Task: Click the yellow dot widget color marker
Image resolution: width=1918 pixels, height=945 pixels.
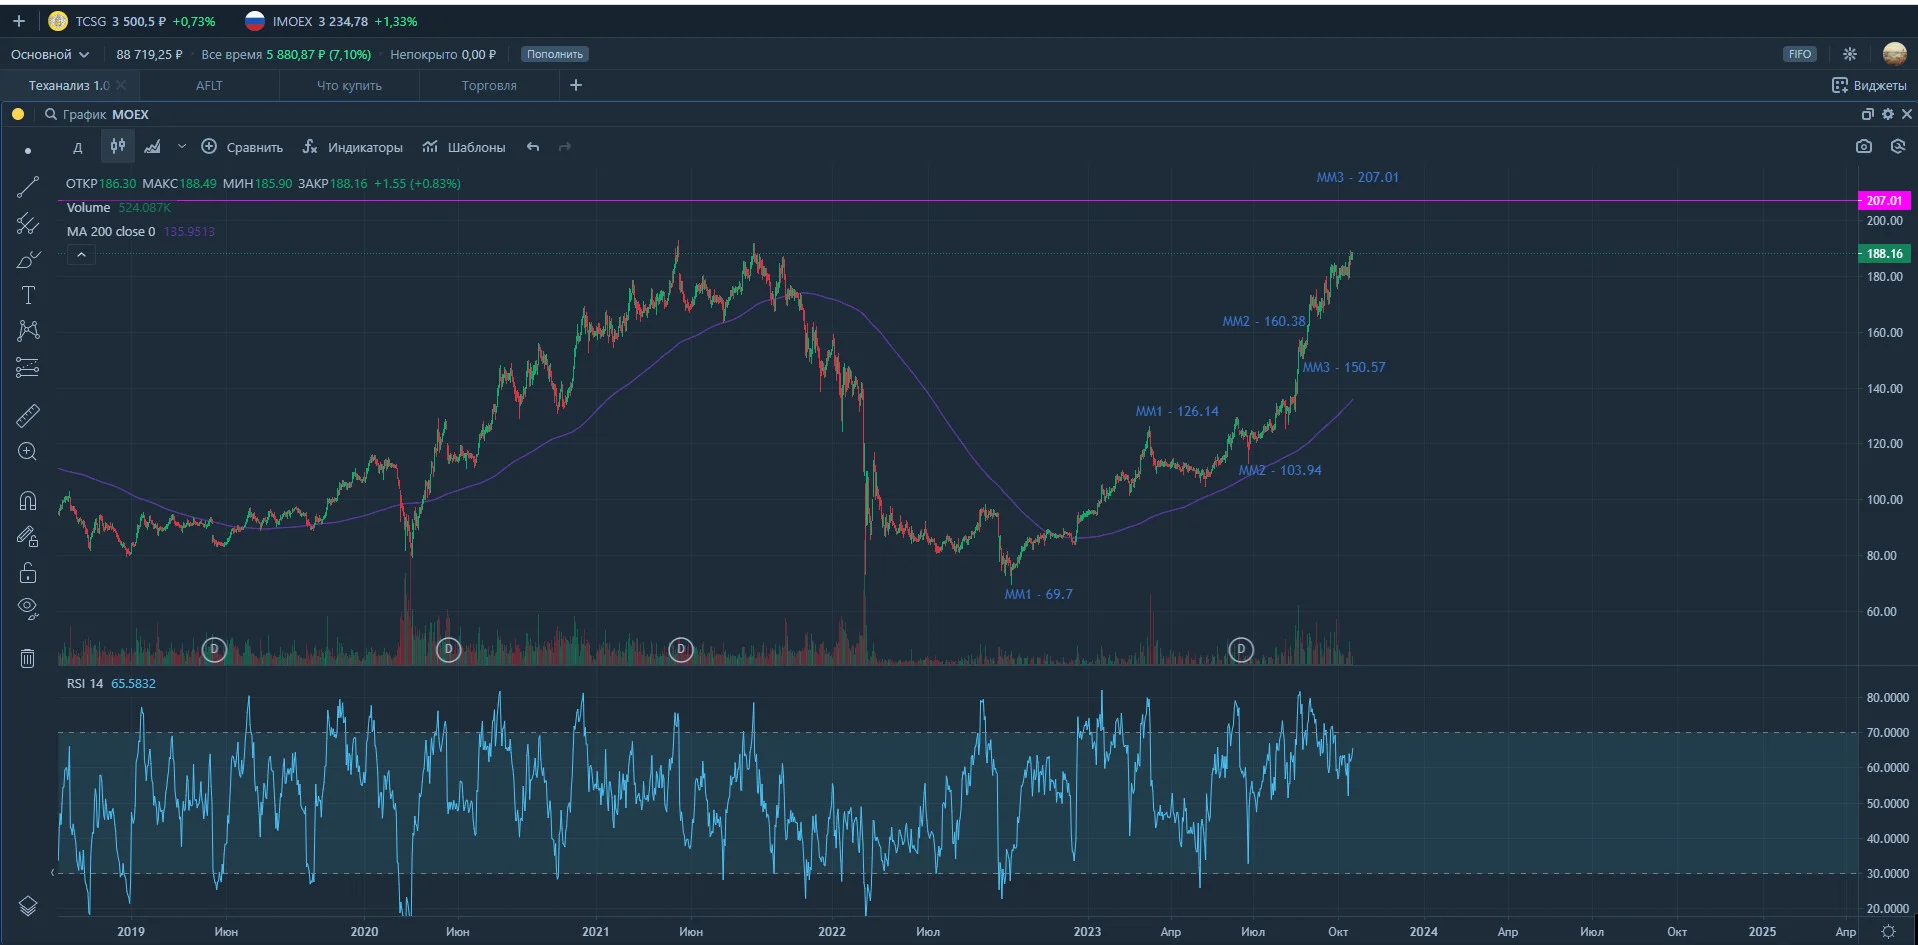Action: 18,114
